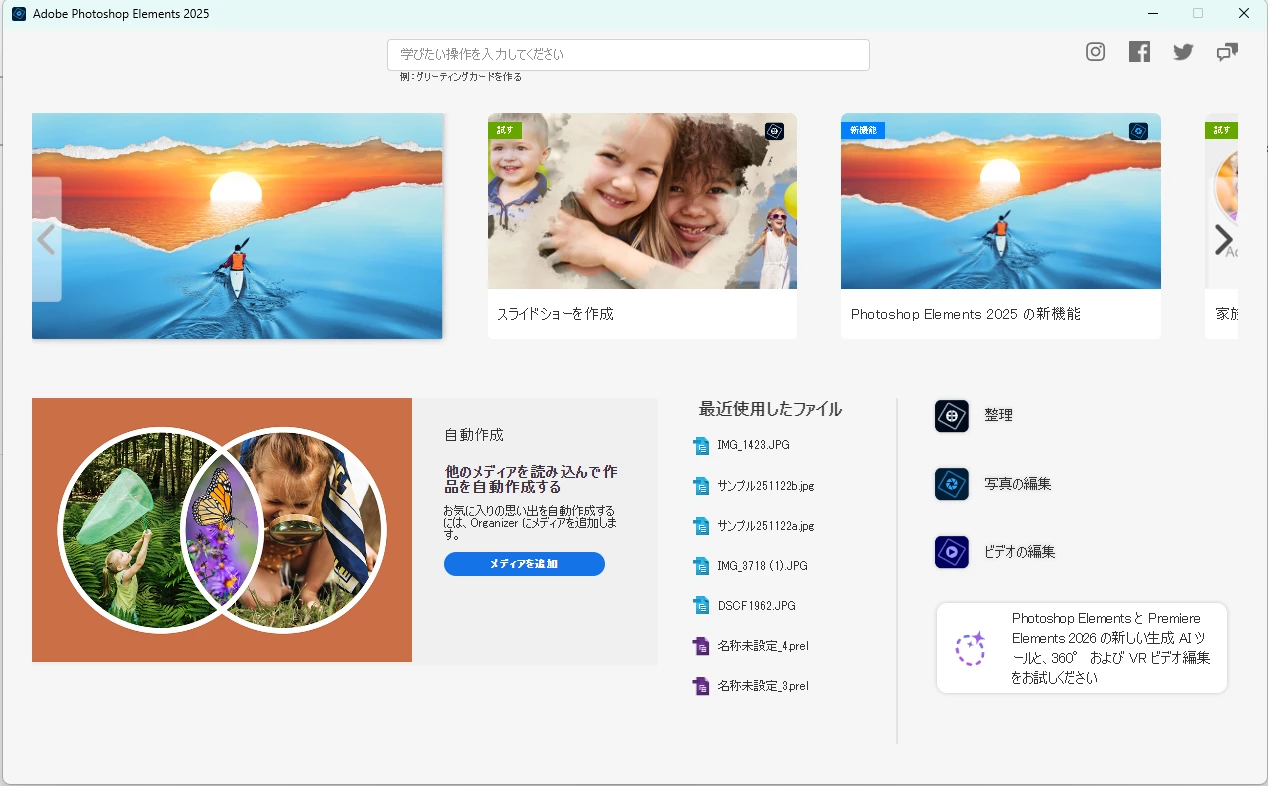Click the 新機能 badge on new-features card
1268x786 pixels.
[x=863, y=131]
